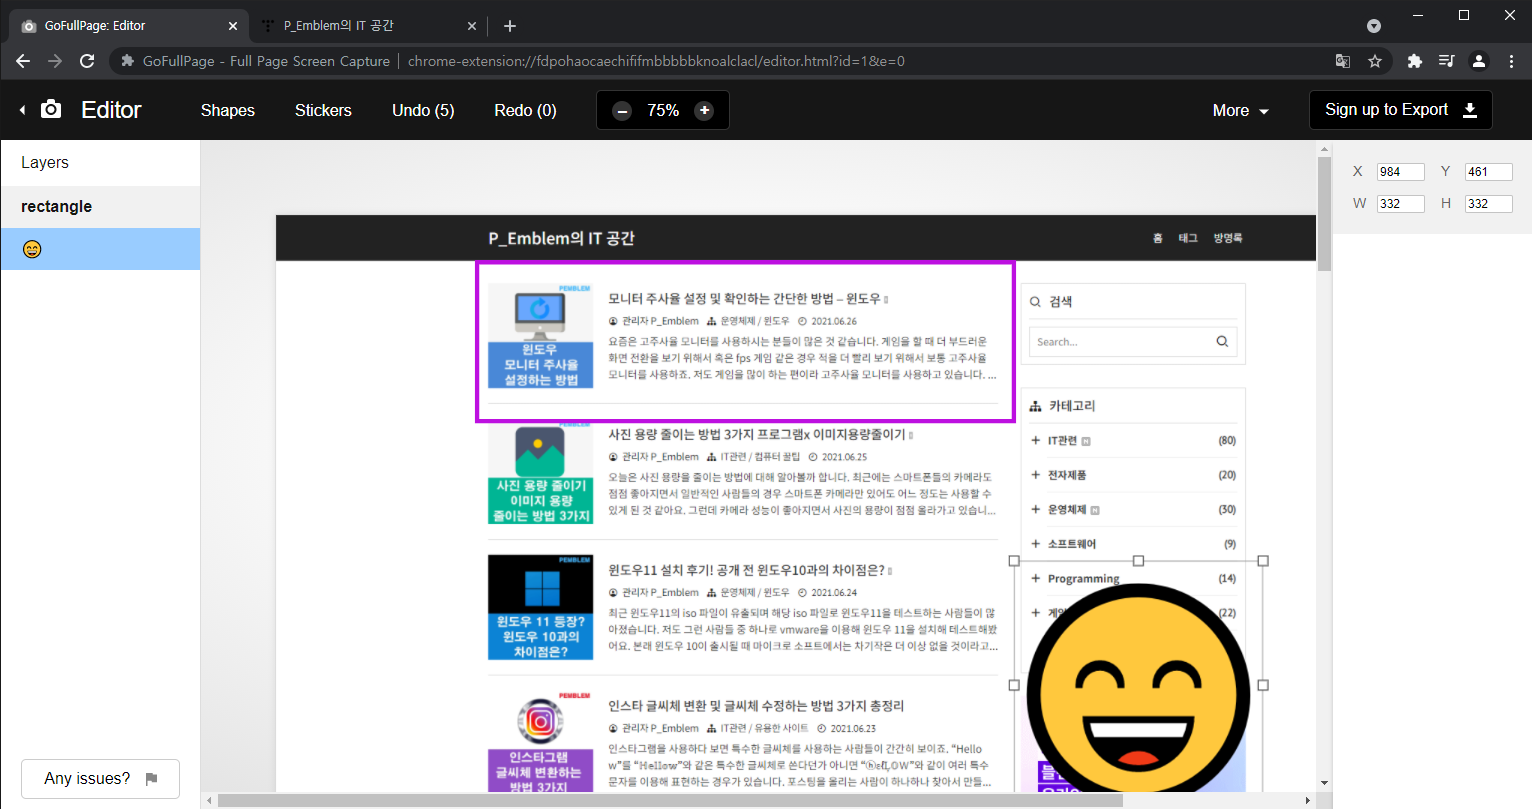1532x809 pixels.
Task: Click Undo (5) in the toolbar
Action: [x=422, y=110]
